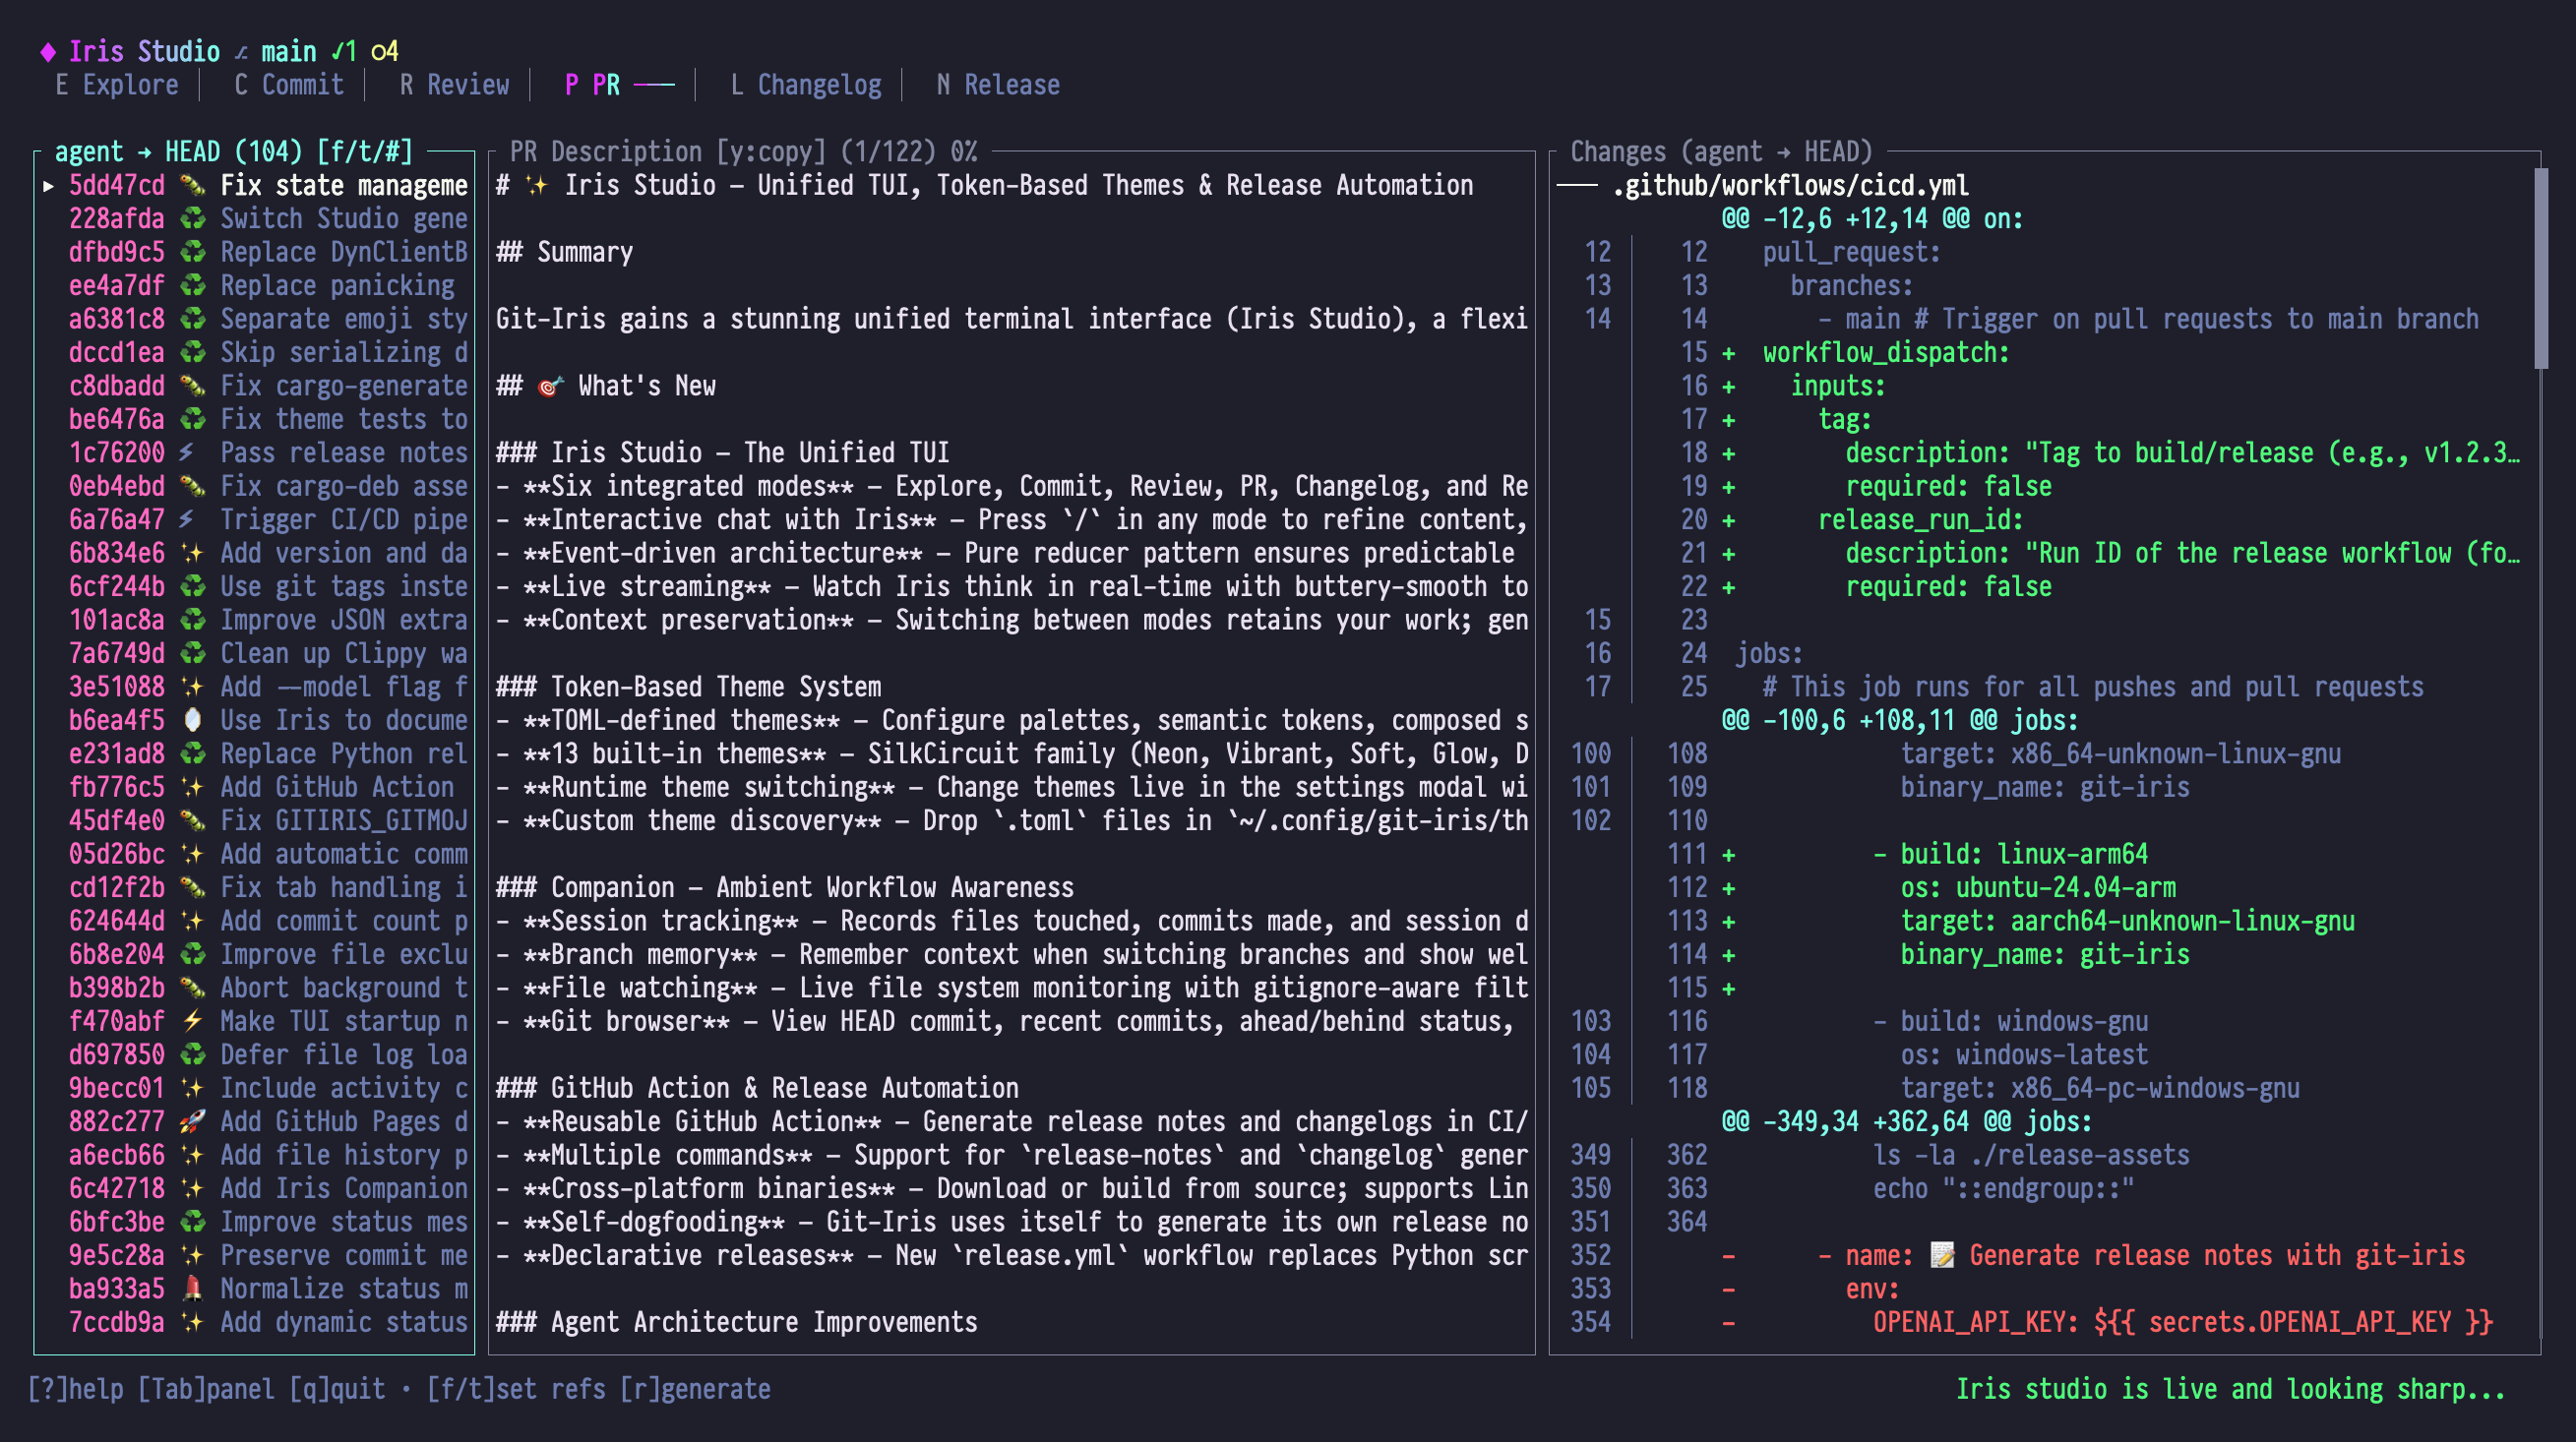Click the recycle icon on commit 228afda
2576x1442 pixels.
click(192, 218)
